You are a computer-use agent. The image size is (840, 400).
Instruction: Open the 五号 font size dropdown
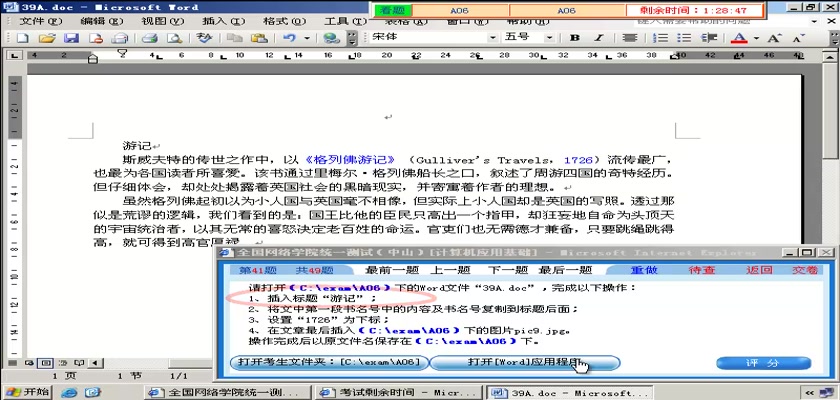(549, 37)
